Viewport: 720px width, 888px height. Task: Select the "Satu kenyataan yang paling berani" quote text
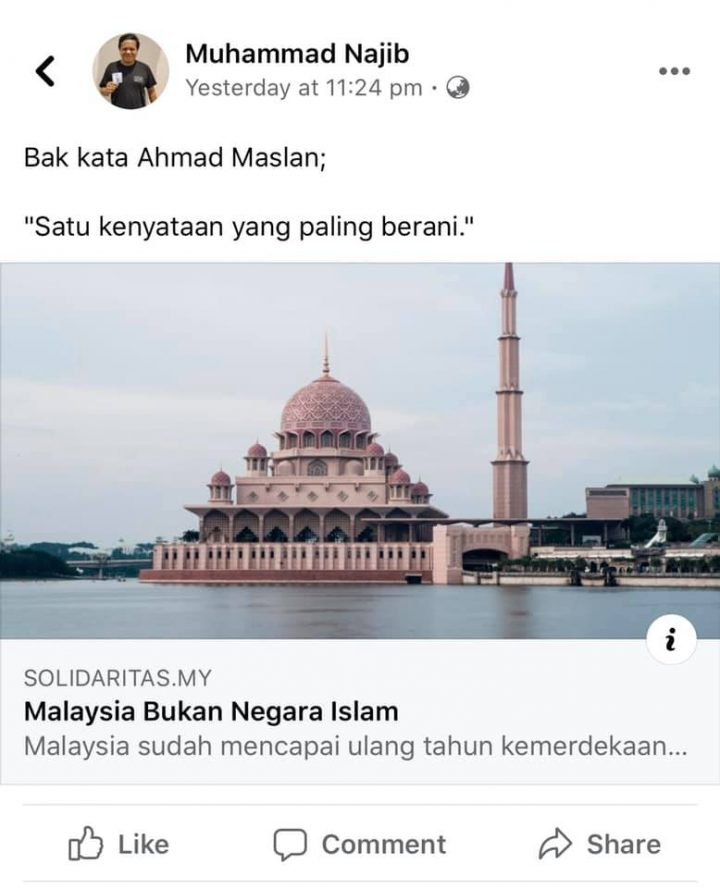pyautogui.click(x=248, y=227)
